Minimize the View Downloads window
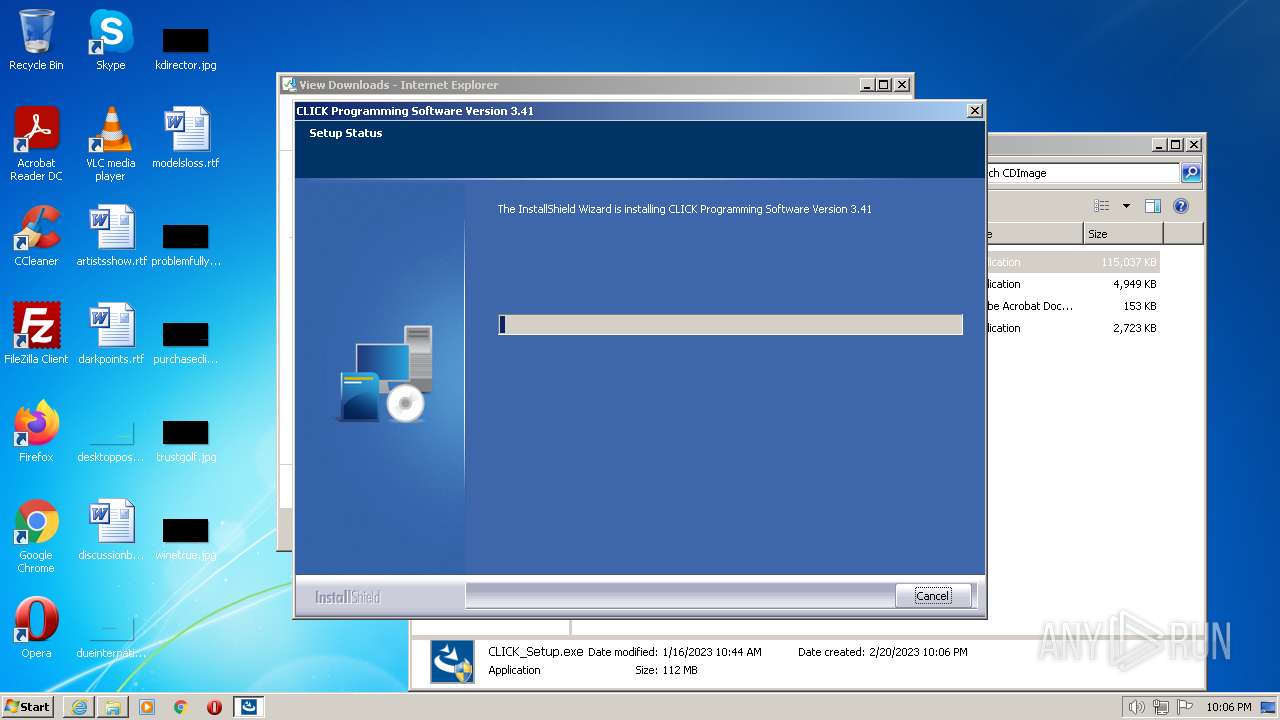The width and height of the screenshot is (1280, 720). click(x=867, y=85)
